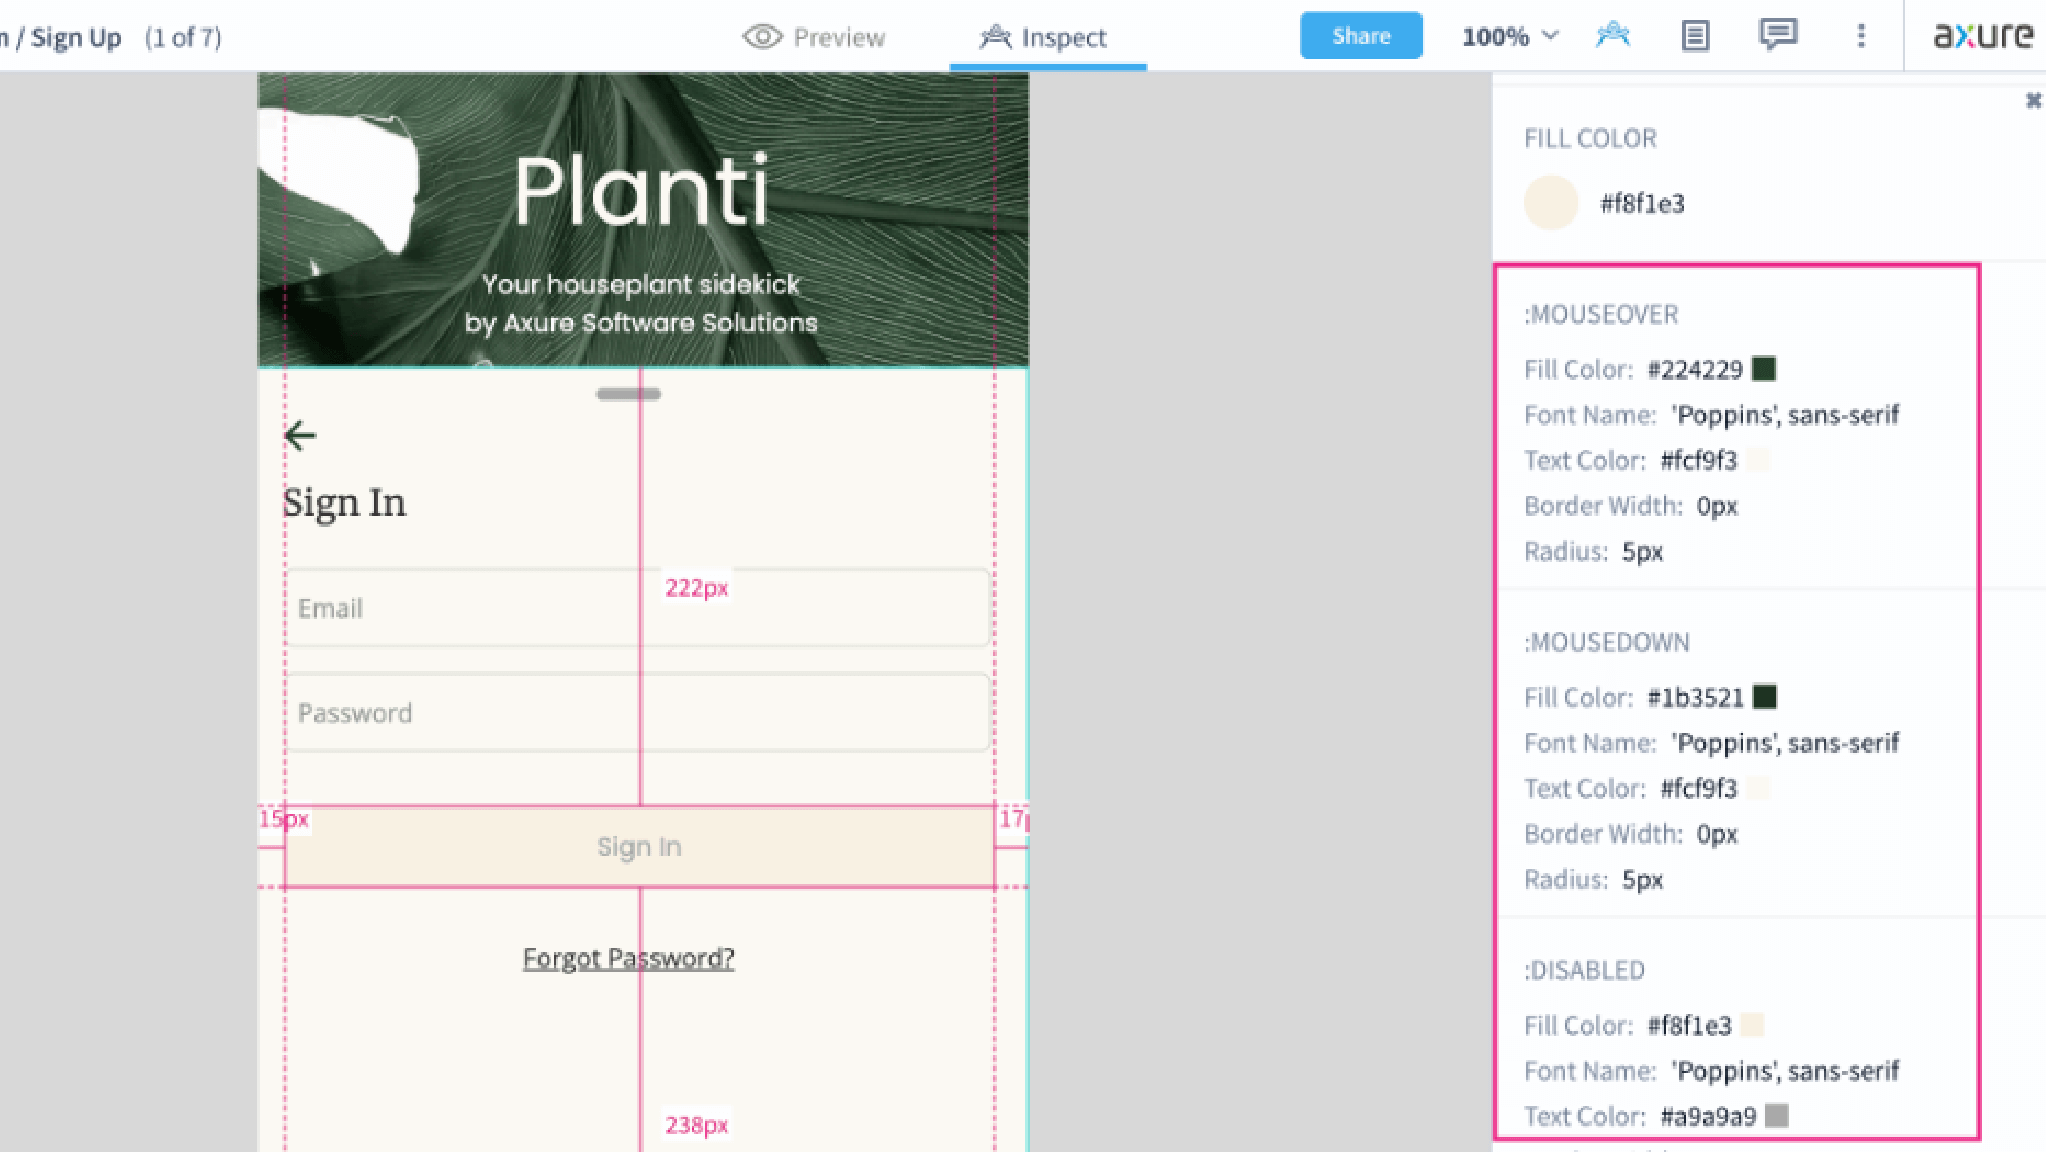Click the (1 of 7) page counter

[183, 38]
